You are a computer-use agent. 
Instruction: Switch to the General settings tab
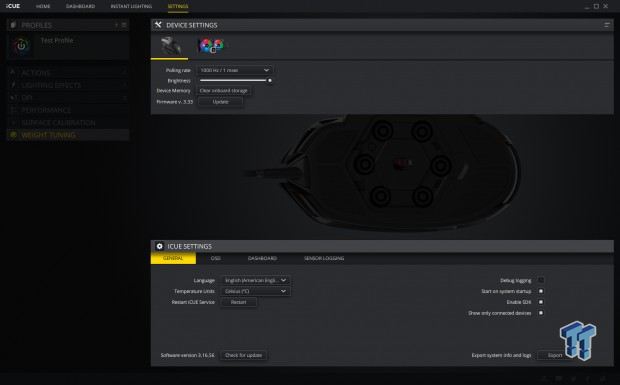[173, 258]
